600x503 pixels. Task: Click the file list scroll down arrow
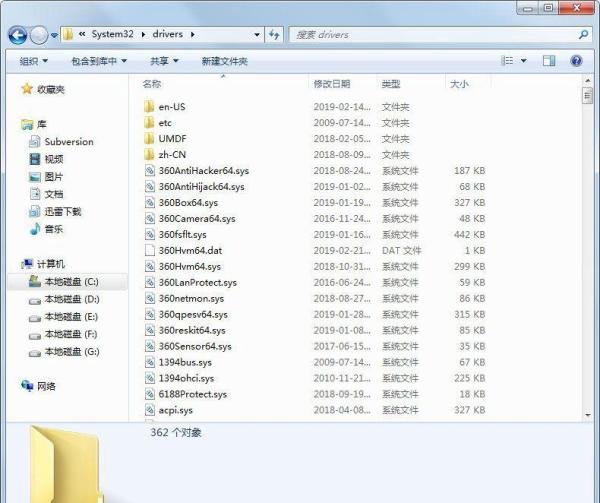pos(587,415)
